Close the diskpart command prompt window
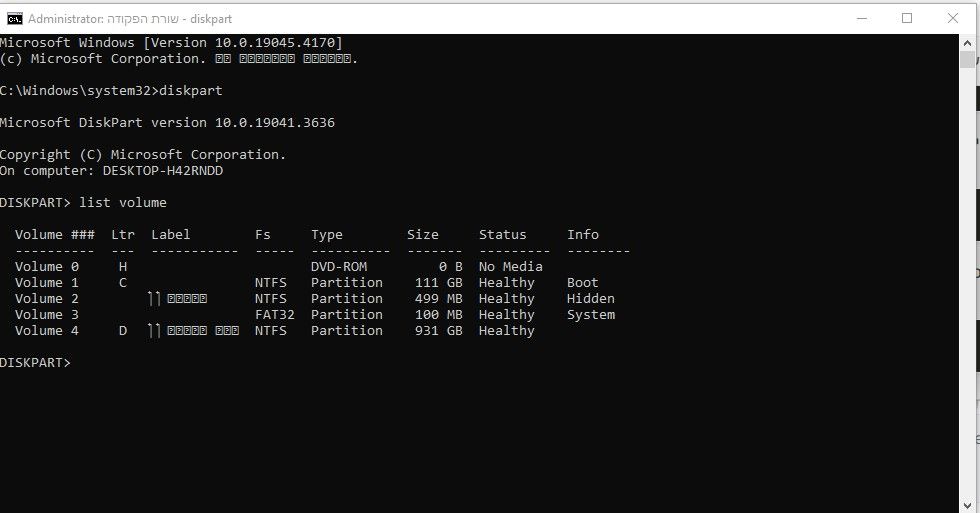Viewport: 980px width, 513px height. coord(952,19)
